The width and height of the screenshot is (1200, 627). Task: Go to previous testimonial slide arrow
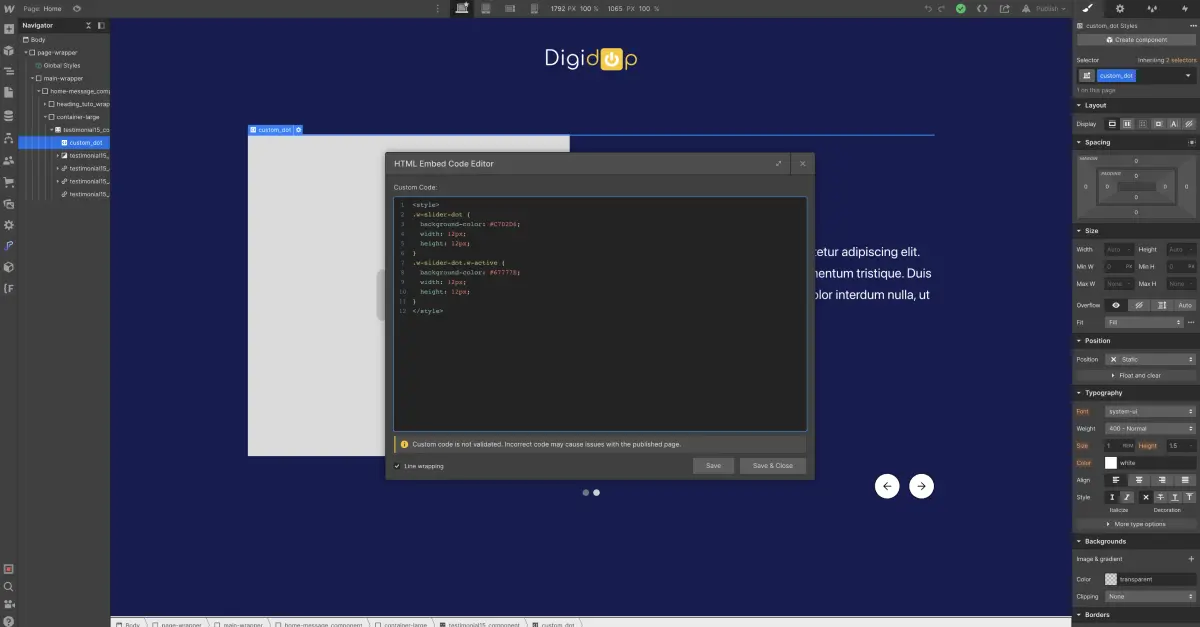(x=886, y=486)
